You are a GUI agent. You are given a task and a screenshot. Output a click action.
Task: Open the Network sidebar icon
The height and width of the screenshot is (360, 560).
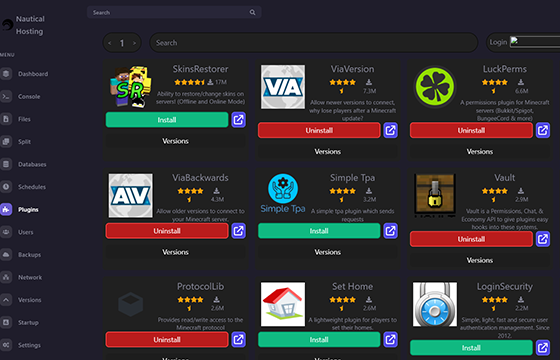6,277
